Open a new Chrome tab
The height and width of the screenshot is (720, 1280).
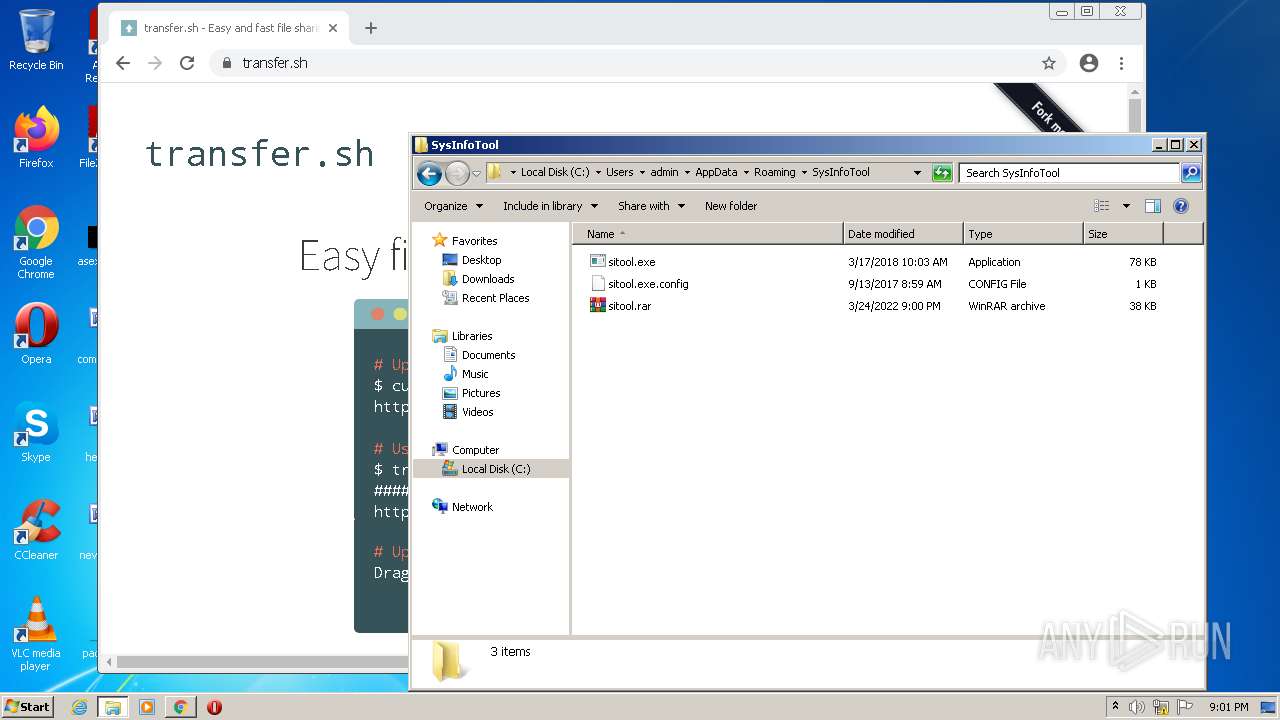pyautogui.click(x=371, y=28)
